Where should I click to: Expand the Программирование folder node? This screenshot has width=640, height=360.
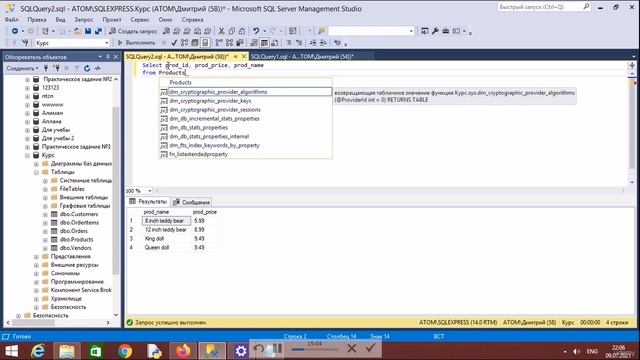click(36, 282)
